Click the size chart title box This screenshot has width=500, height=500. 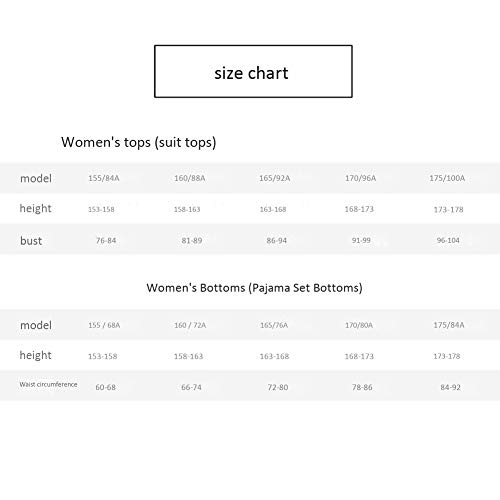[253, 71]
